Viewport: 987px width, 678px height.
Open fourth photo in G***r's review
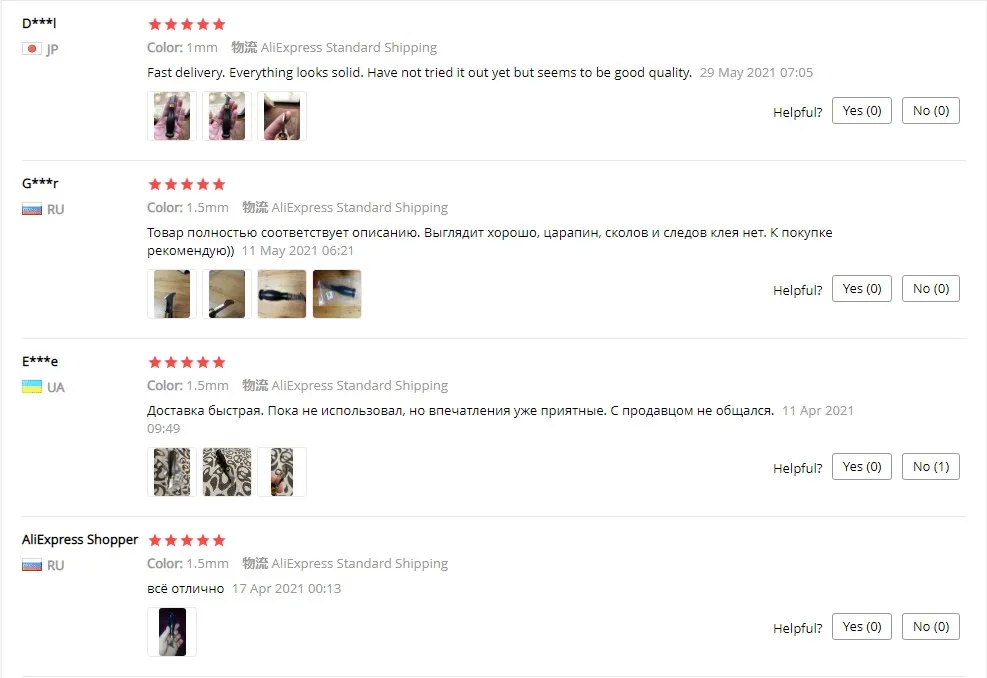[337, 294]
